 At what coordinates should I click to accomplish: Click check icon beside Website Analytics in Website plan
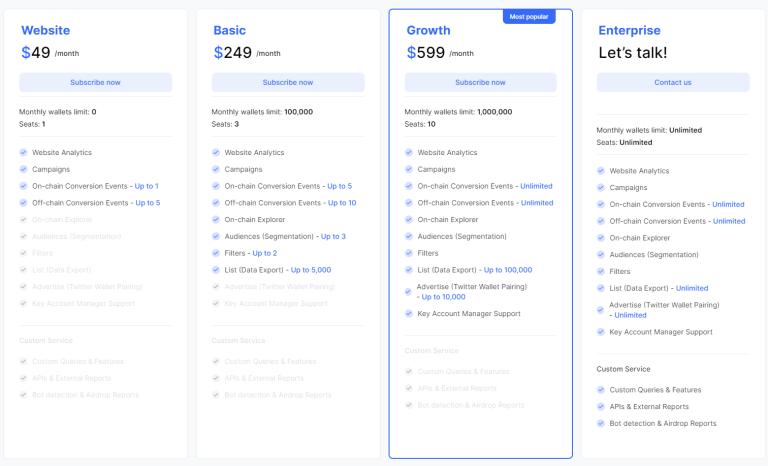[23, 153]
